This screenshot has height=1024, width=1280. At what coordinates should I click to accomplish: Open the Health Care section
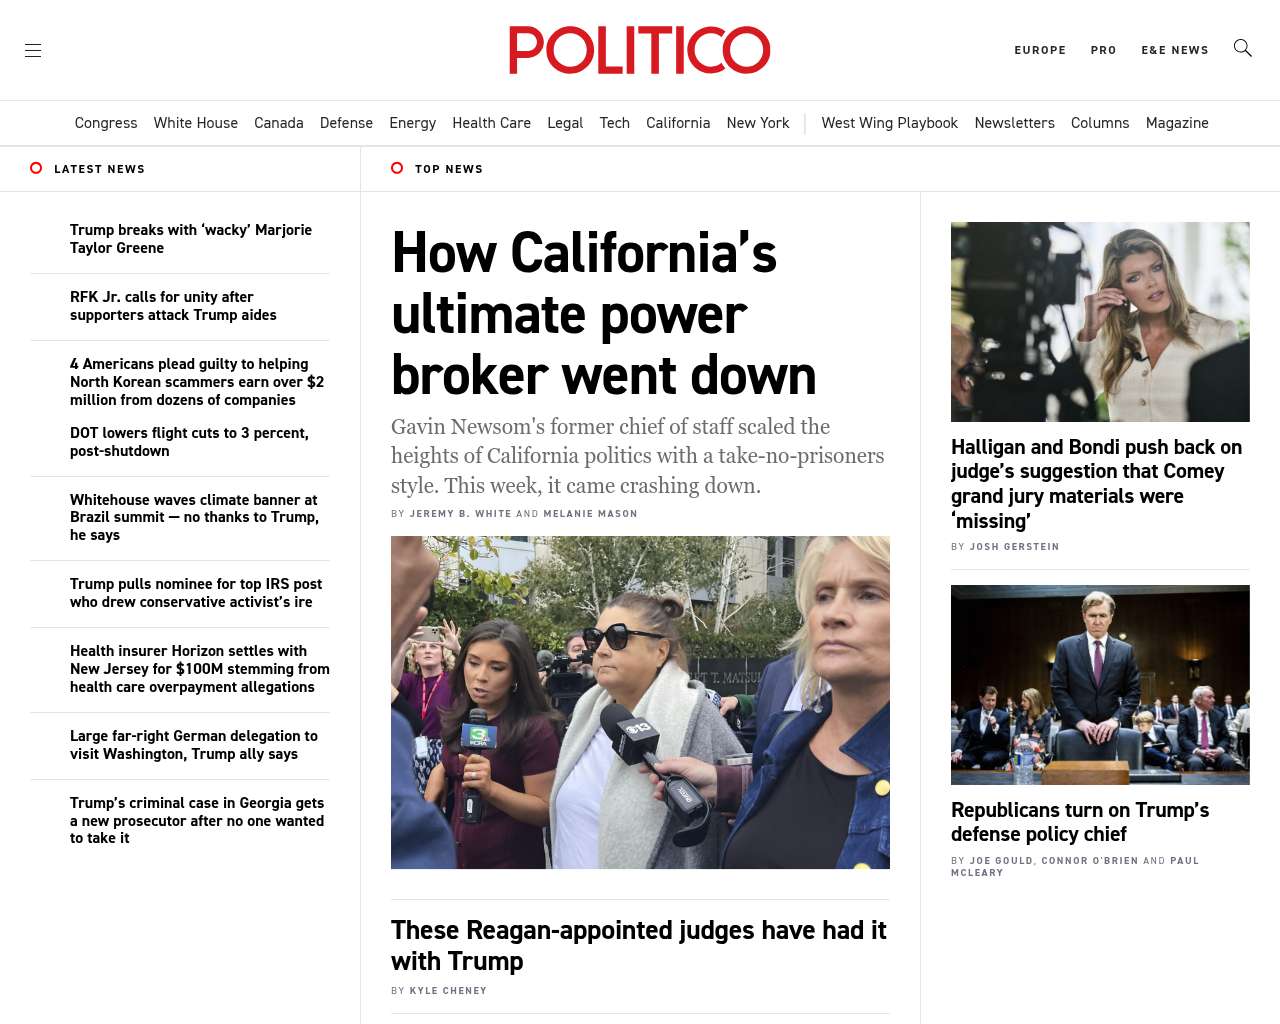[x=492, y=123]
